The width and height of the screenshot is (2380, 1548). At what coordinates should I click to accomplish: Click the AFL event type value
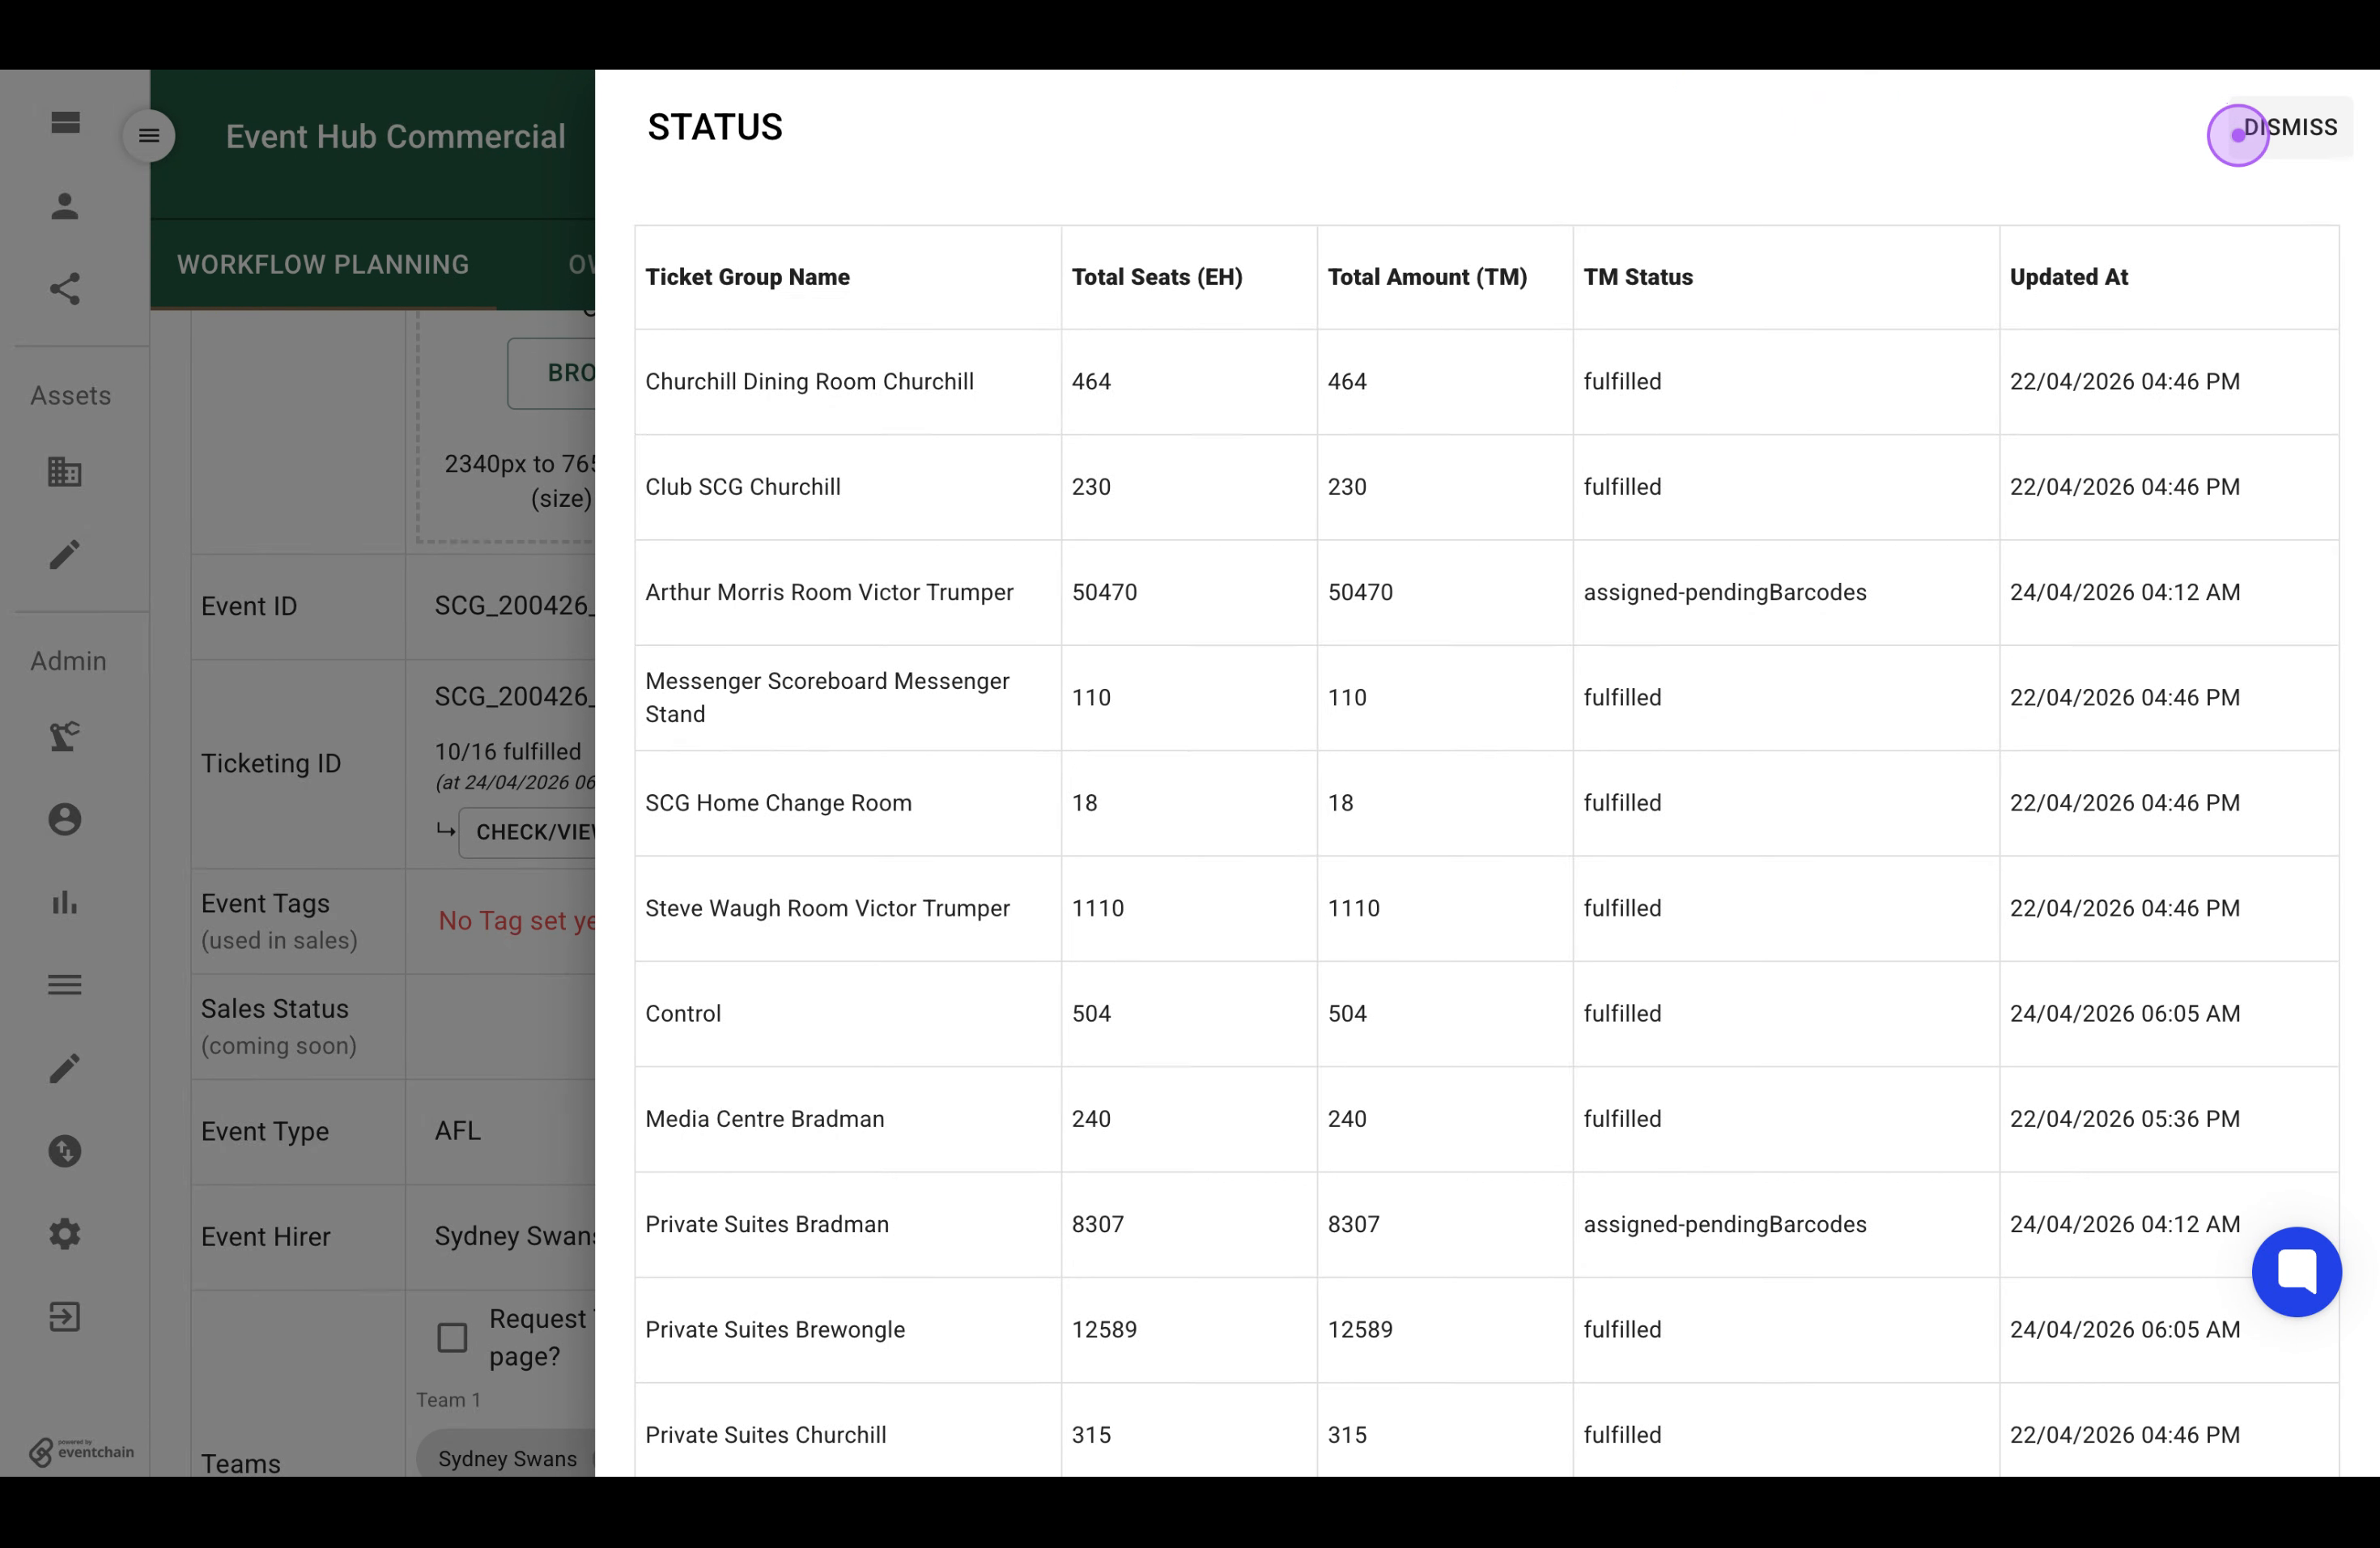(x=458, y=1131)
